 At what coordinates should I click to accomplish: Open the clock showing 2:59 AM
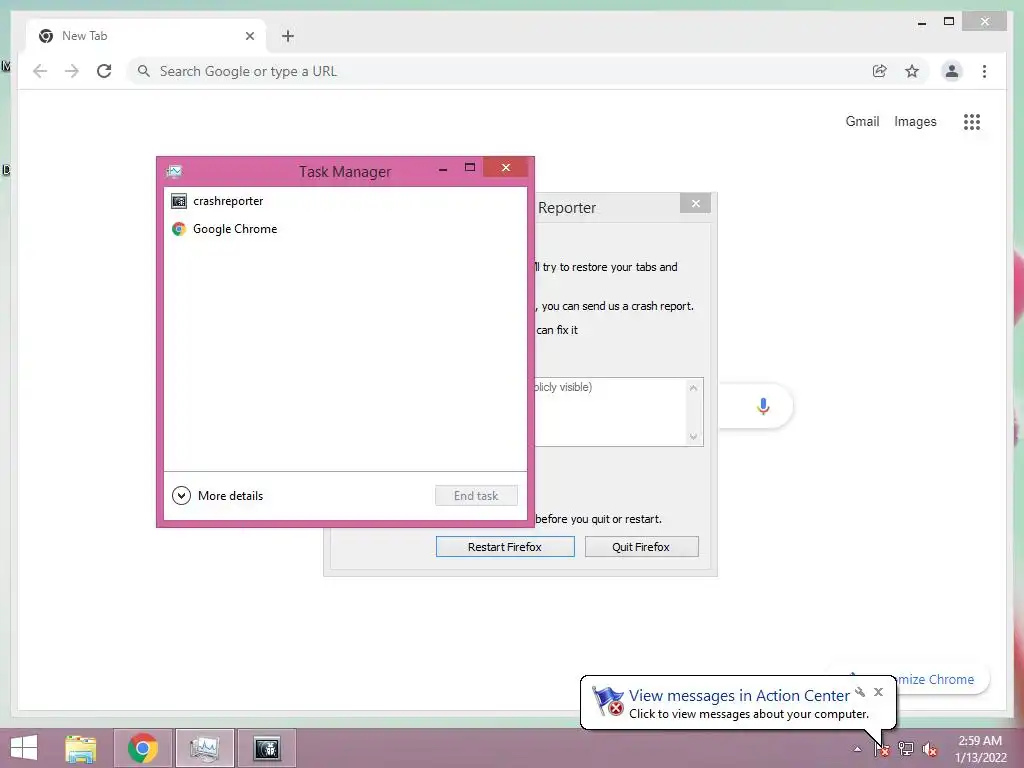[980, 749]
